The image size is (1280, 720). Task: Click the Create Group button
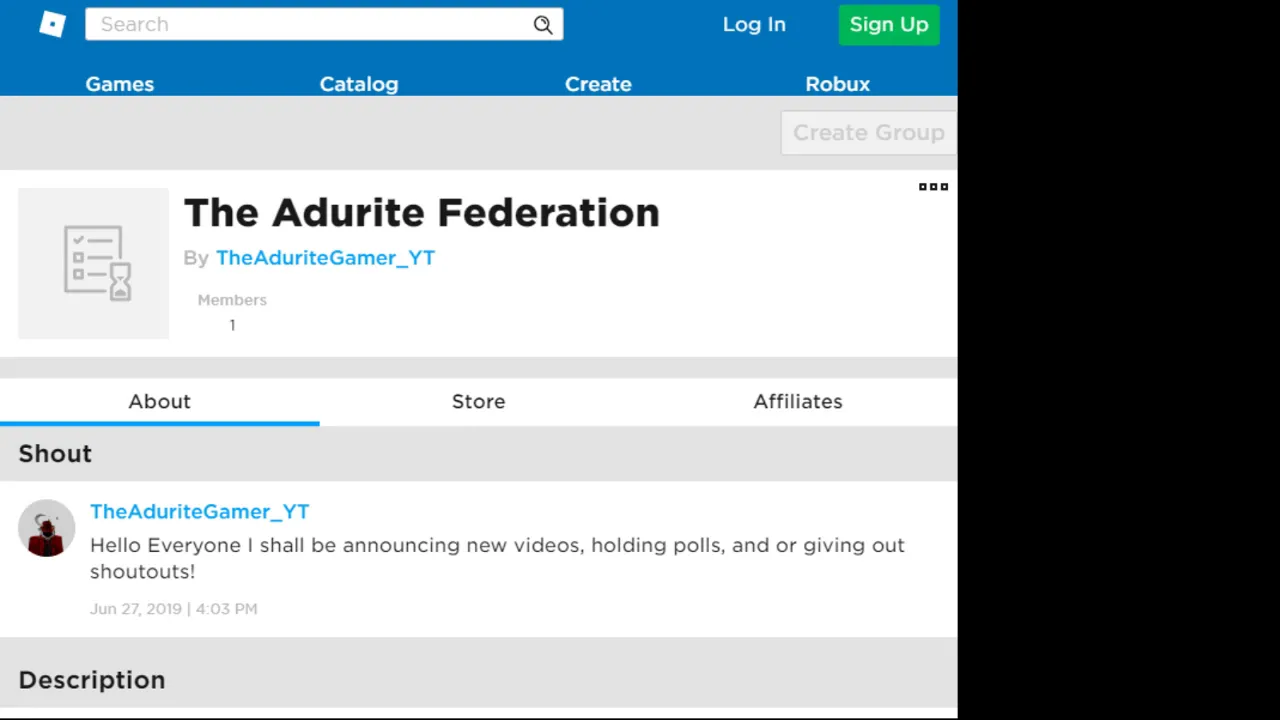pos(868,133)
